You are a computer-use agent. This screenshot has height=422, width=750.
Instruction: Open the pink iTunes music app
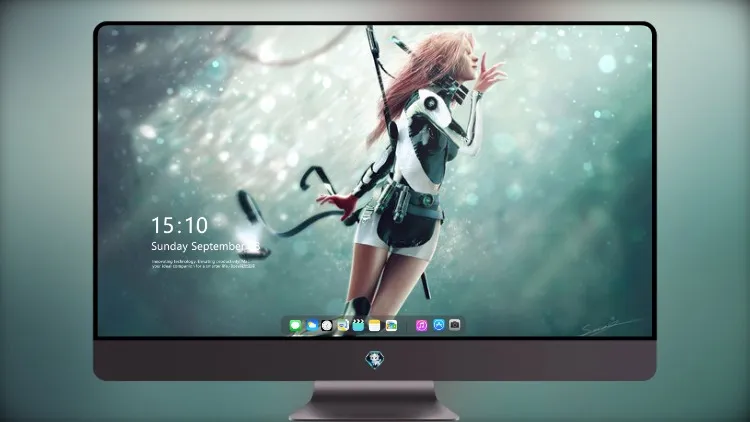pos(421,326)
